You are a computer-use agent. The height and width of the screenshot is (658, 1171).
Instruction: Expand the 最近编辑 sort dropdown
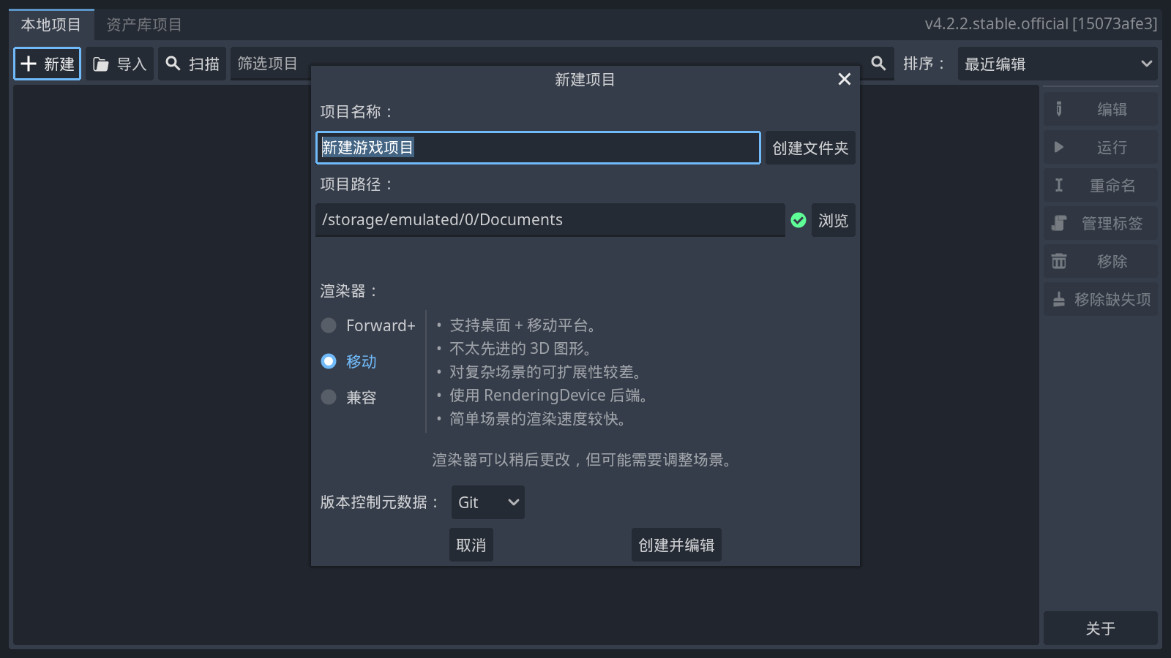1058,64
